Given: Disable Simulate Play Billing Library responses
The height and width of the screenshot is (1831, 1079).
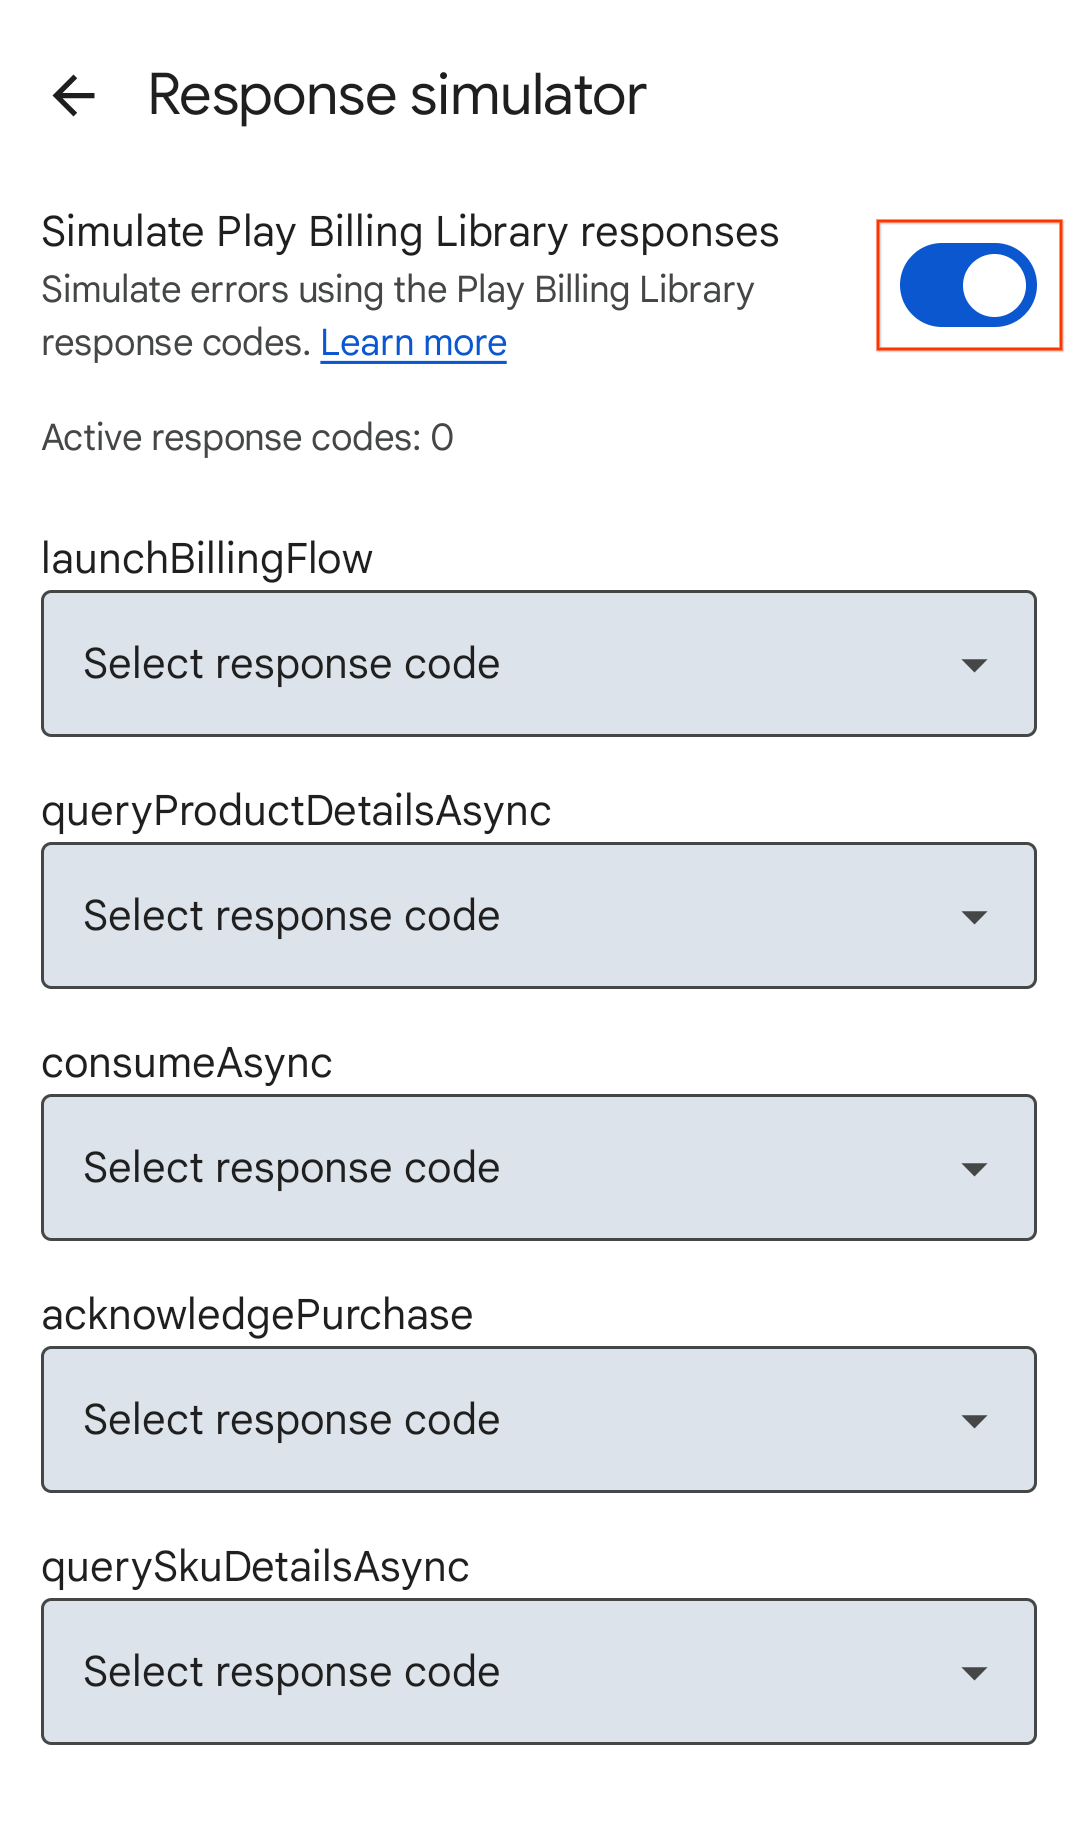Looking at the screenshot, I should pyautogui.click(x=966, y=284).
